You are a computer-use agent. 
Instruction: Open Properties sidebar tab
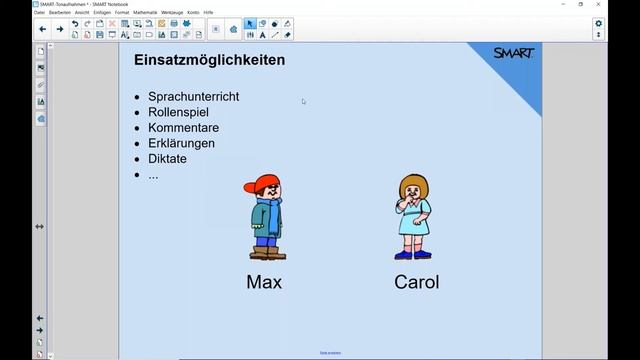(40, 102)
